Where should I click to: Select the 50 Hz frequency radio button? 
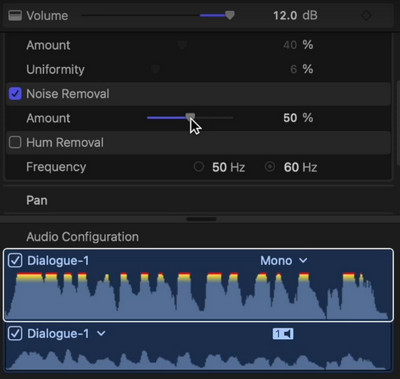199,166
